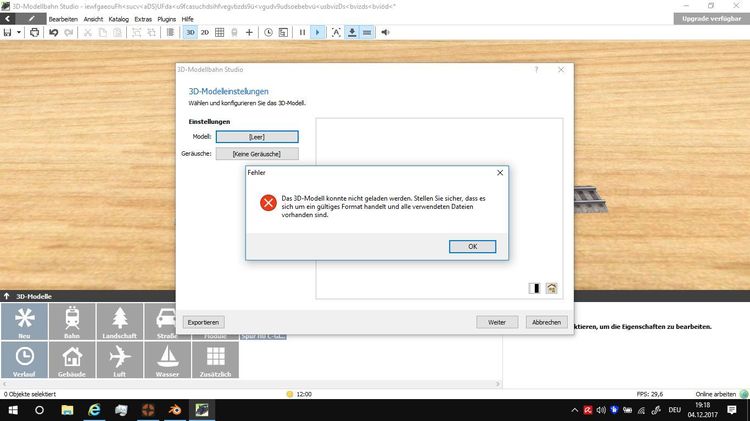Select the Zusätzlich catalog category
This screenshot has height=421, width=750.
(x=215, y=360)
